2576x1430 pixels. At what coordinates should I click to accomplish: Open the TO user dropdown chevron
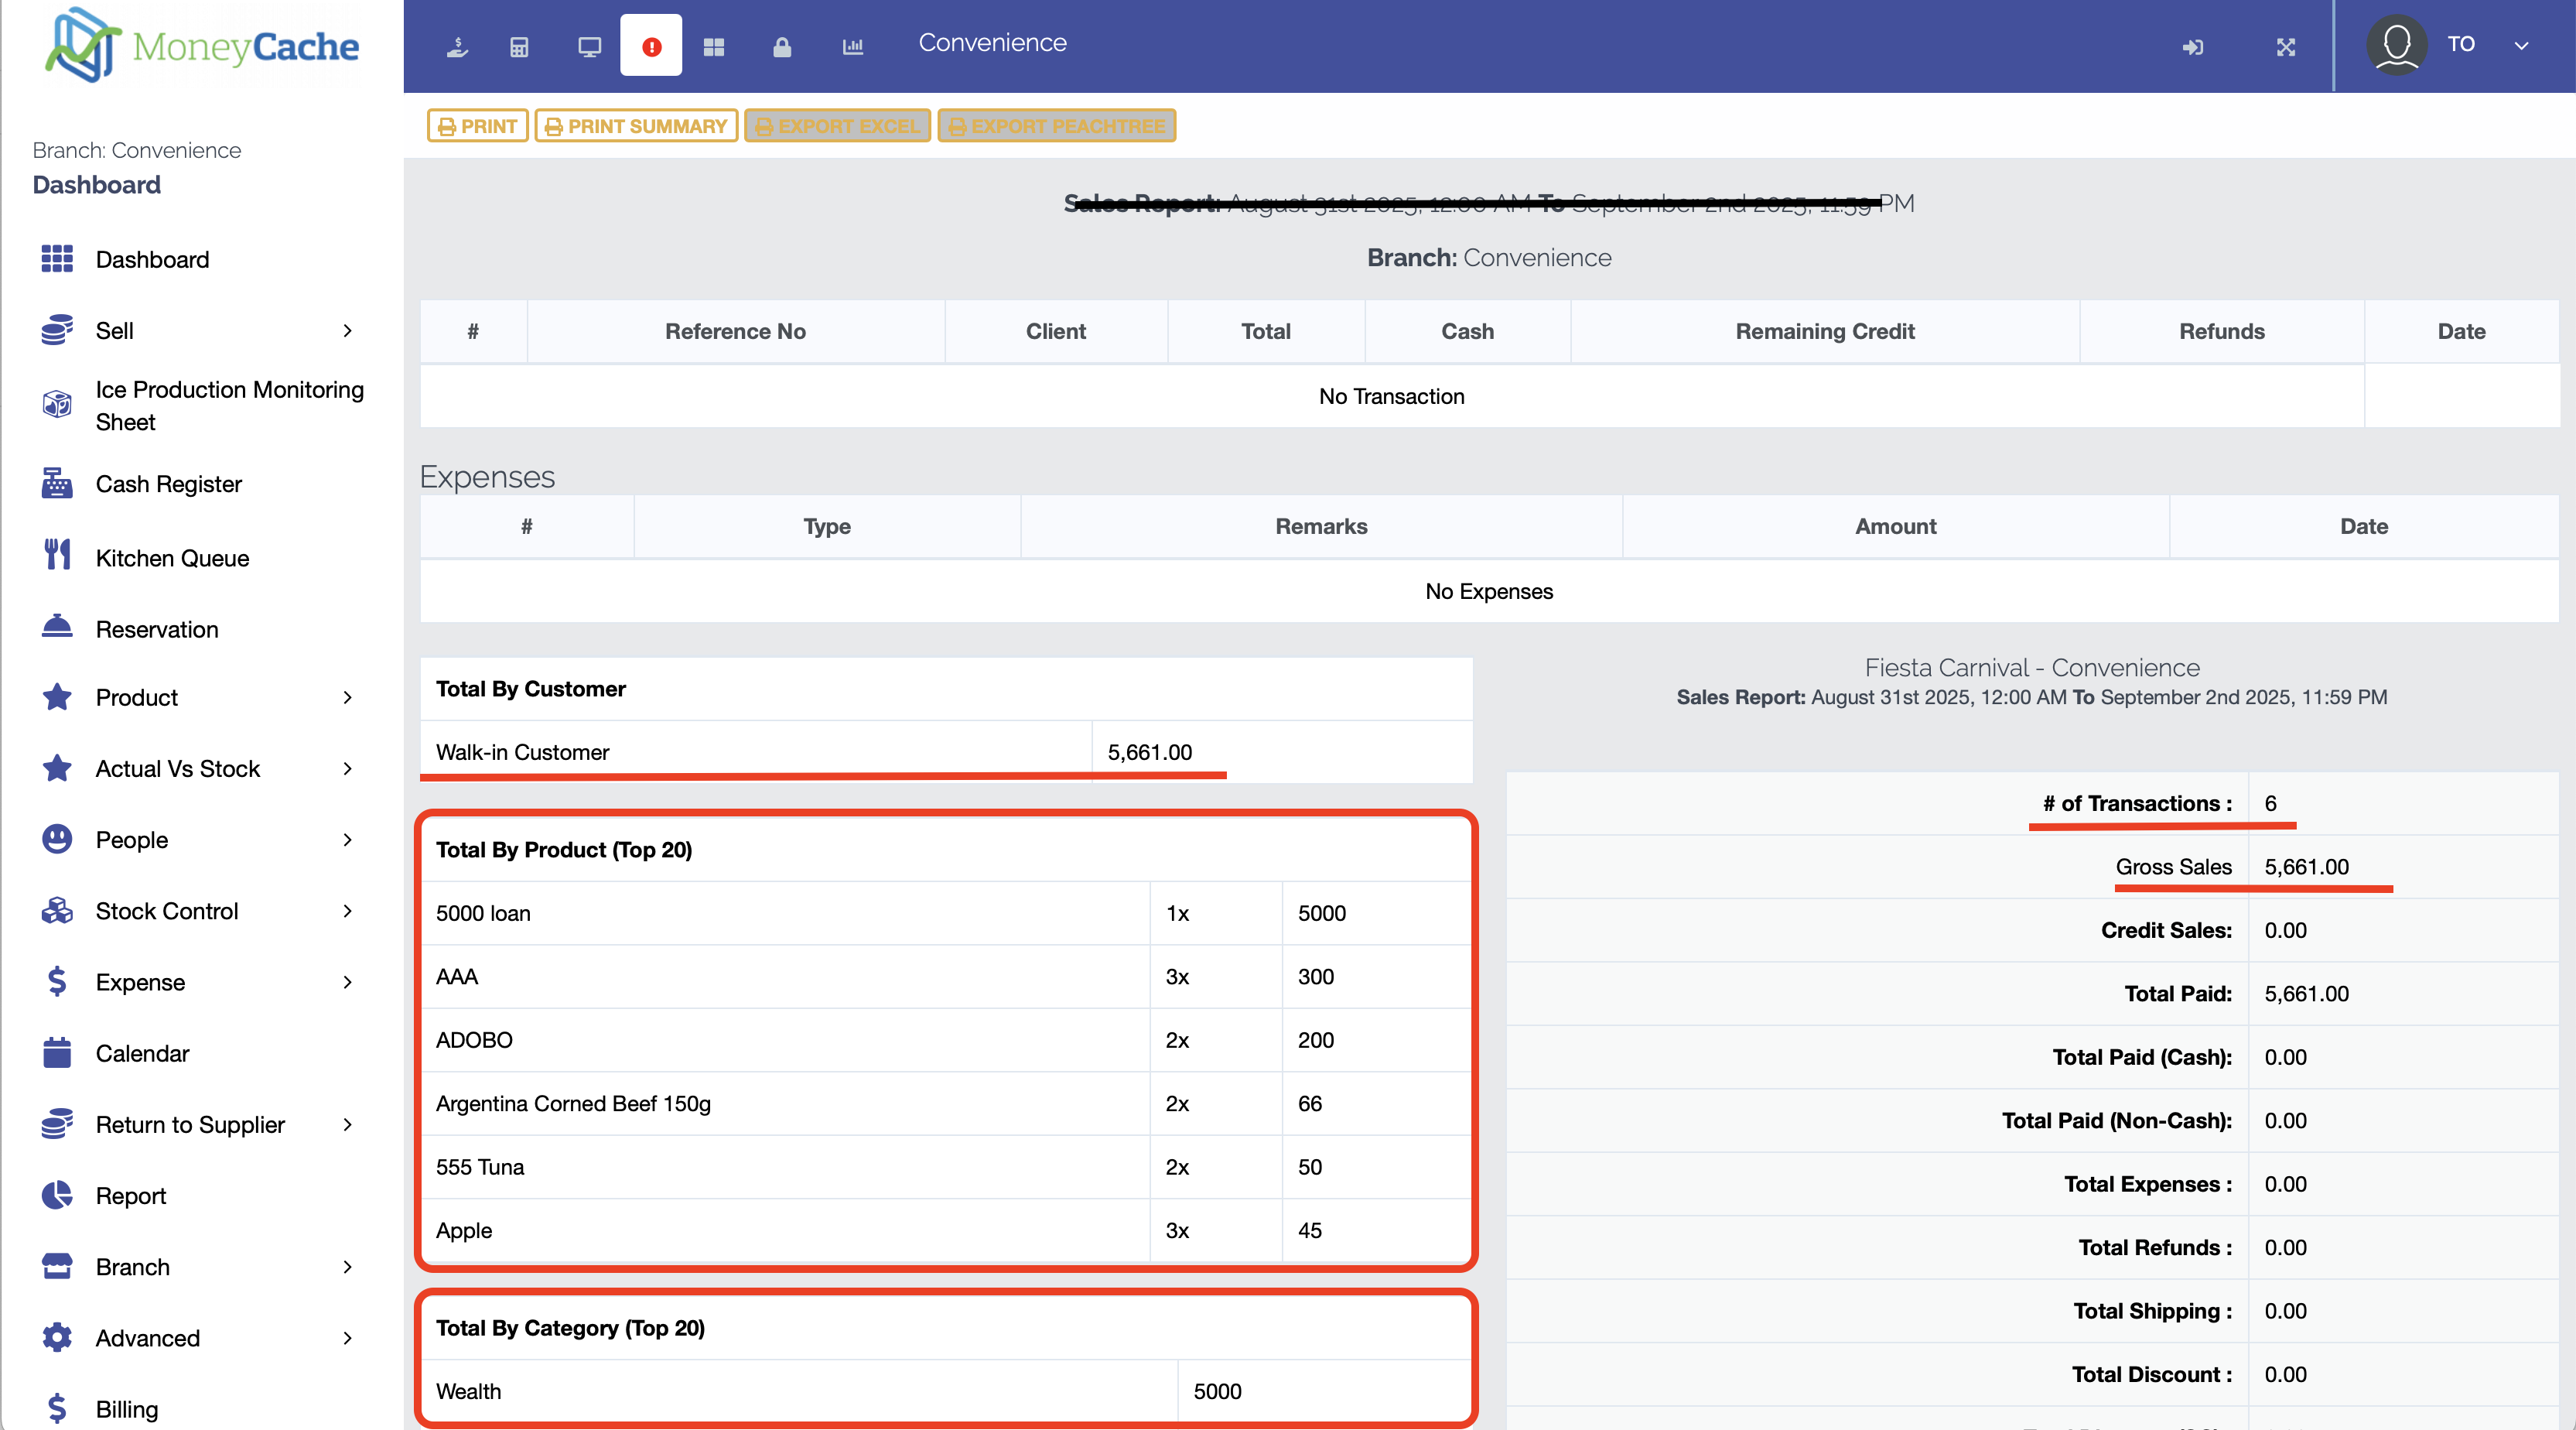2521,45
